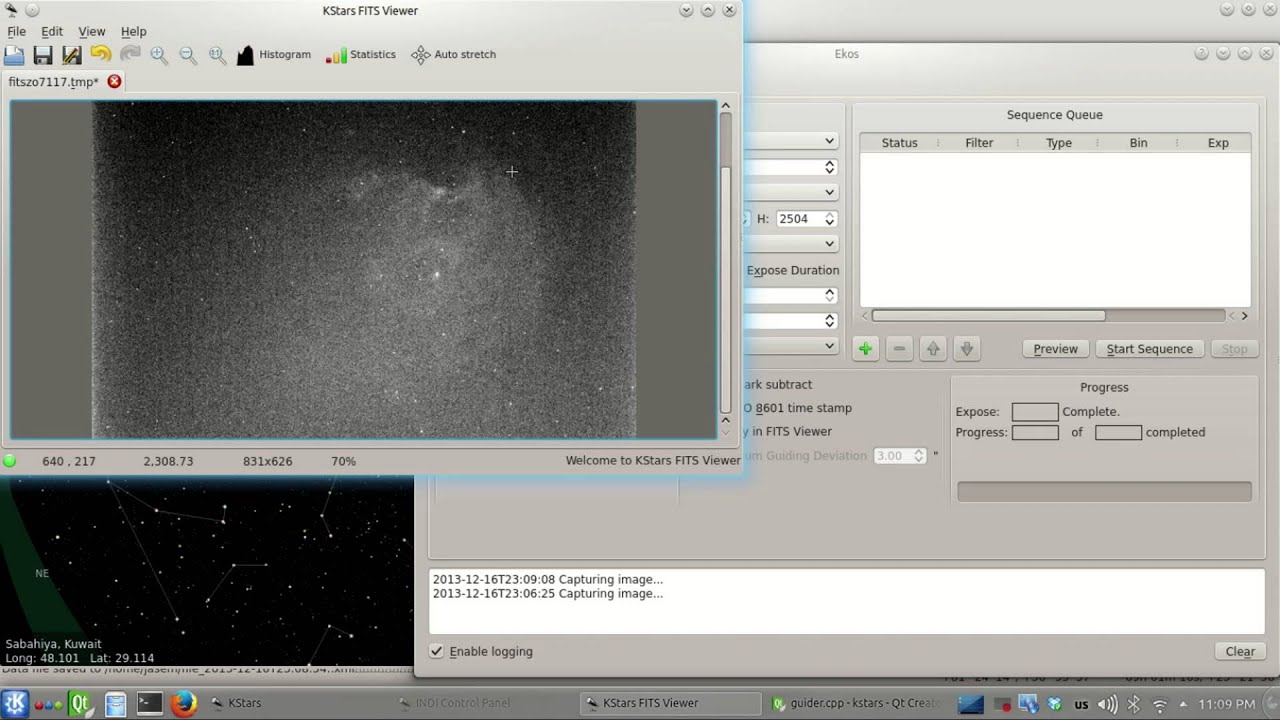
Task: Click the 'us' keyboard layout indicator
Action: 1081,704
